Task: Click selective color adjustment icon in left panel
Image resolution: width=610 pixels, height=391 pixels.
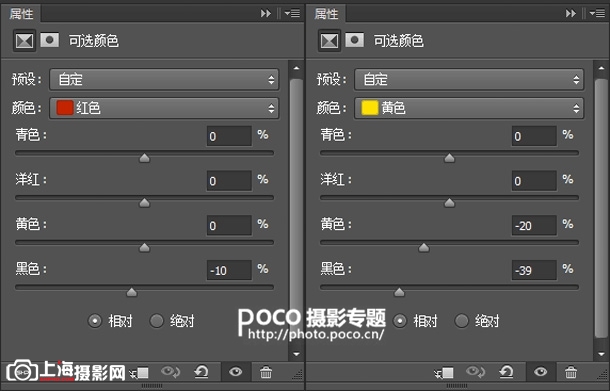Action: pos(25,40)
